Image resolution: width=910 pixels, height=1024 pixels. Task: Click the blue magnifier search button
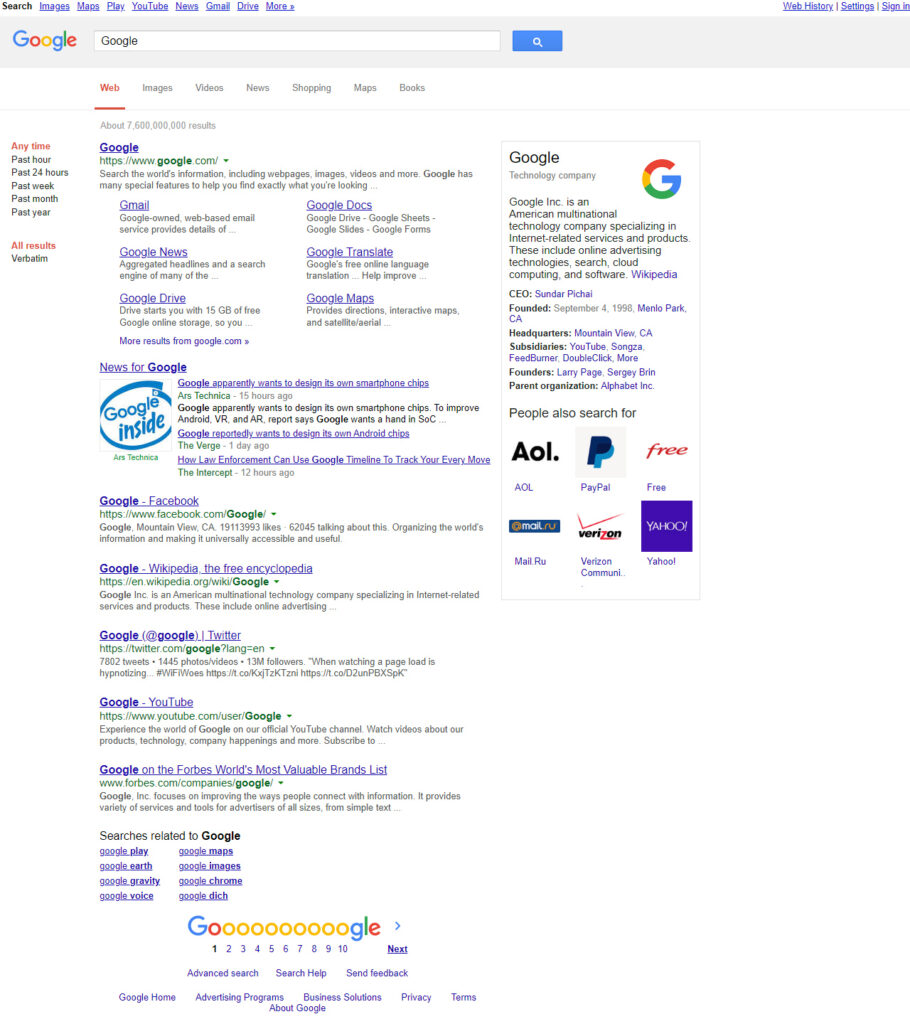537,41
